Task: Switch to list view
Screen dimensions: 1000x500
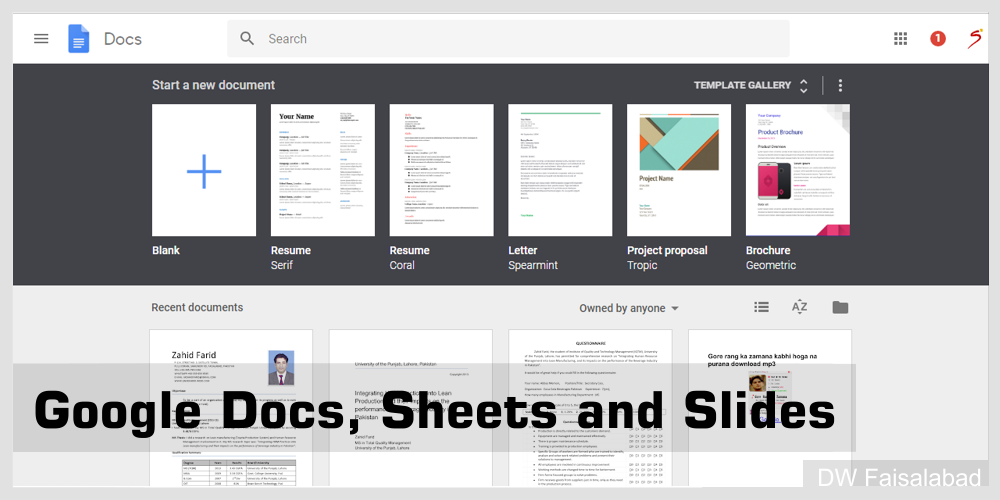Action: click(761, 307)
